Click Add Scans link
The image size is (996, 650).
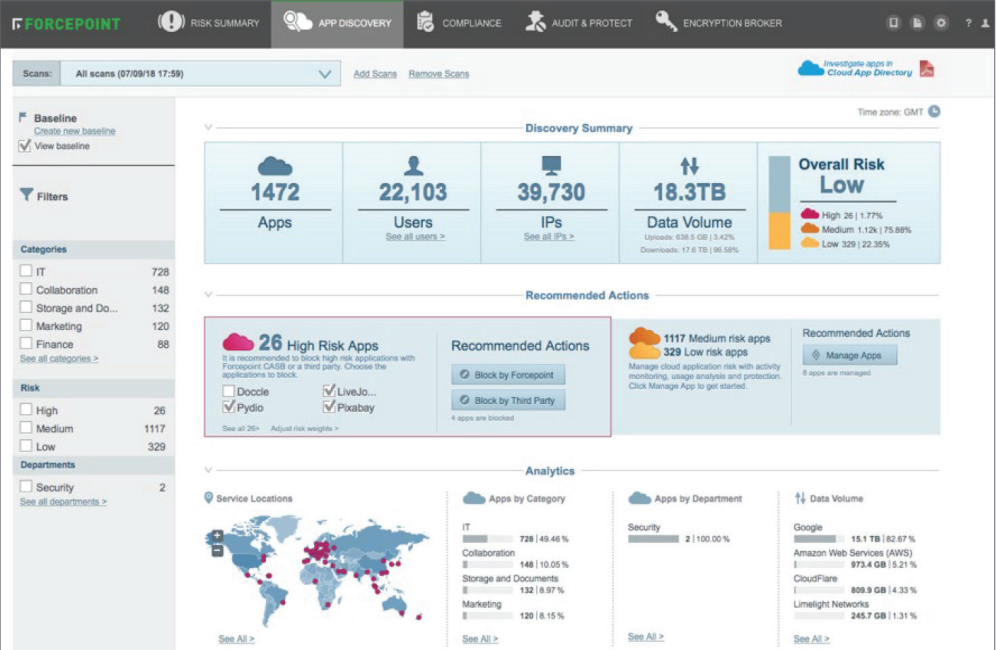pyautogui.click(x=375, y=74)
